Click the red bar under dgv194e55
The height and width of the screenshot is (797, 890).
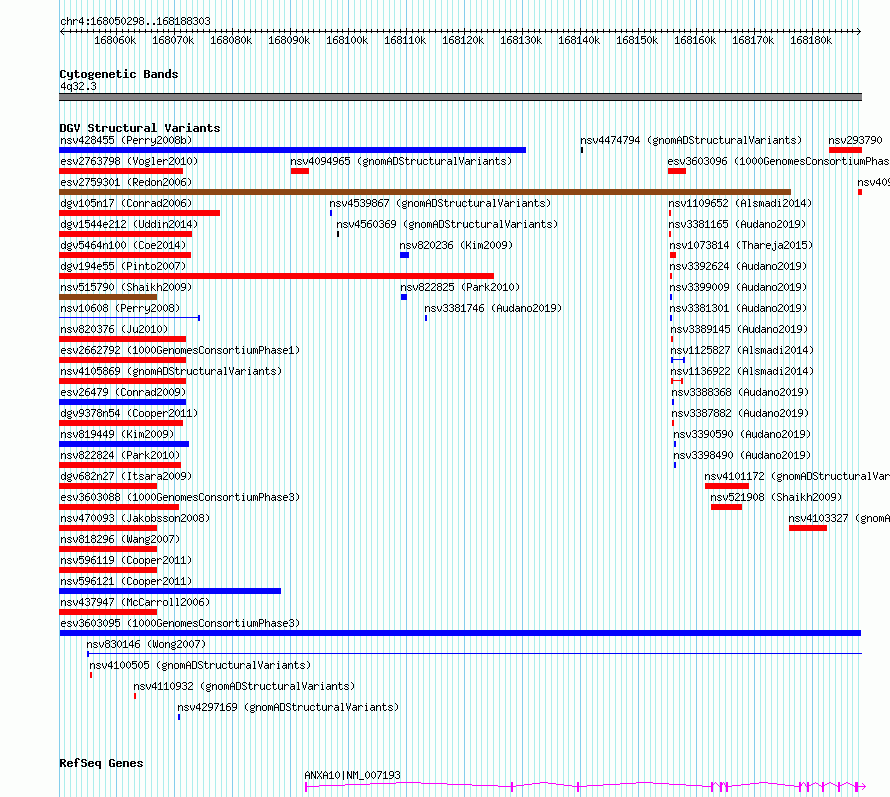pyautogui.click(x=276, y=276)
